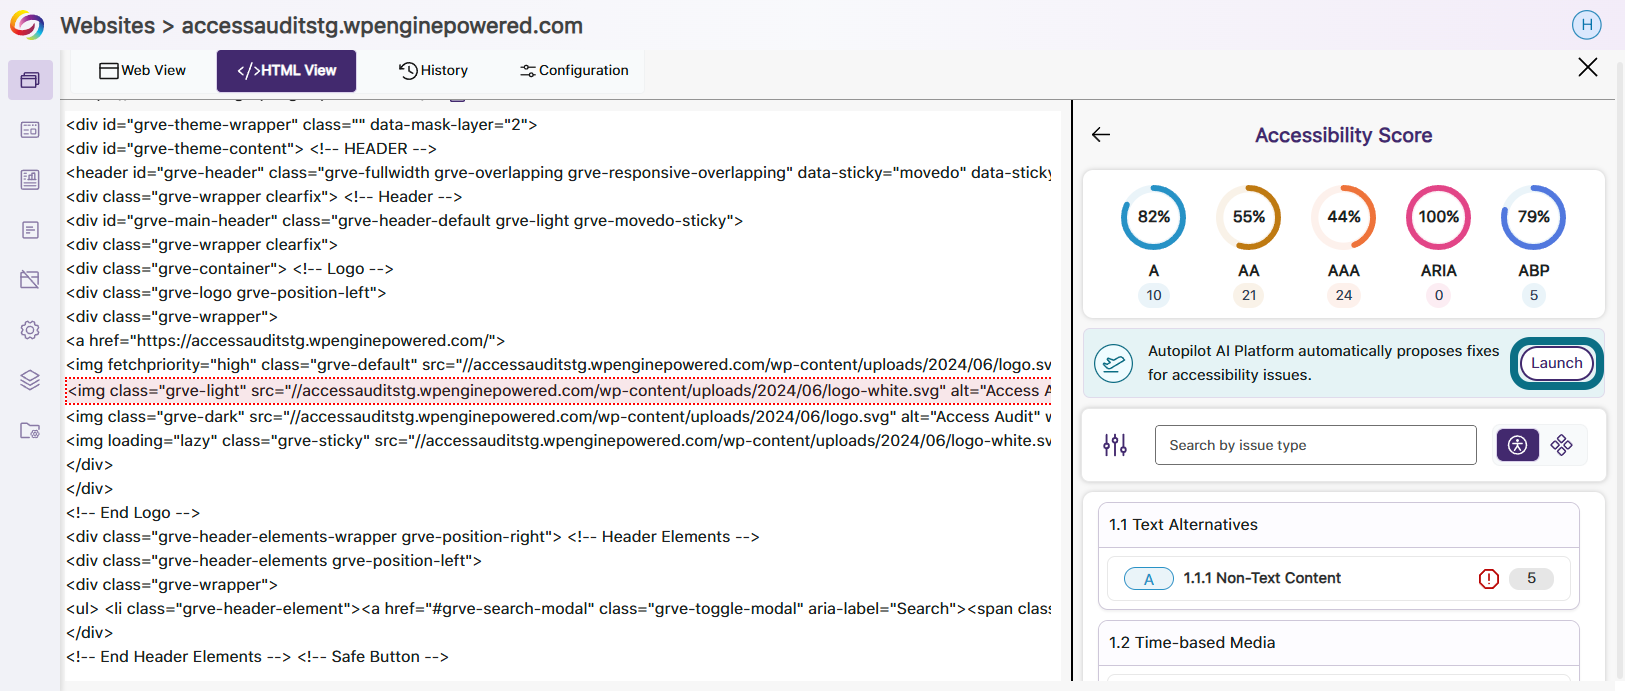Click the img fetchpriority high code line
This screenshot has width=1625, height=691.
tap(559, 365)
